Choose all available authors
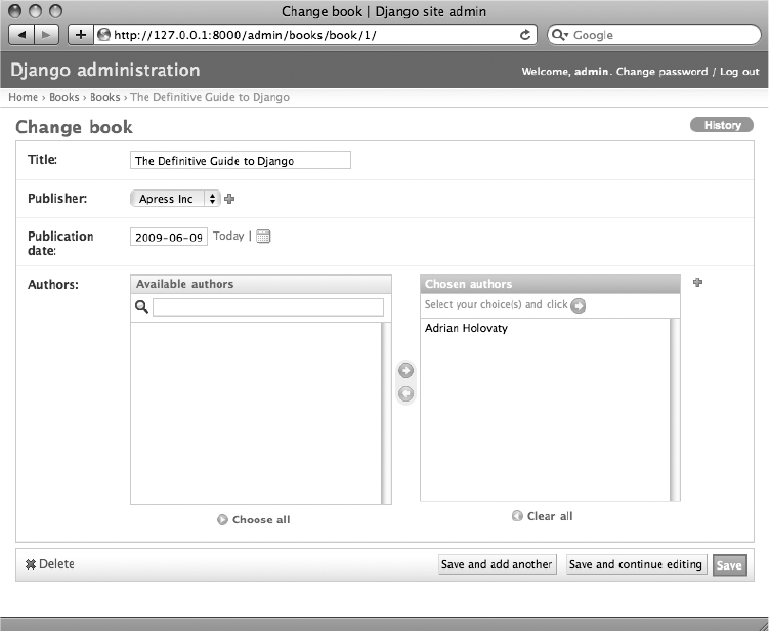 coord(261,519)
